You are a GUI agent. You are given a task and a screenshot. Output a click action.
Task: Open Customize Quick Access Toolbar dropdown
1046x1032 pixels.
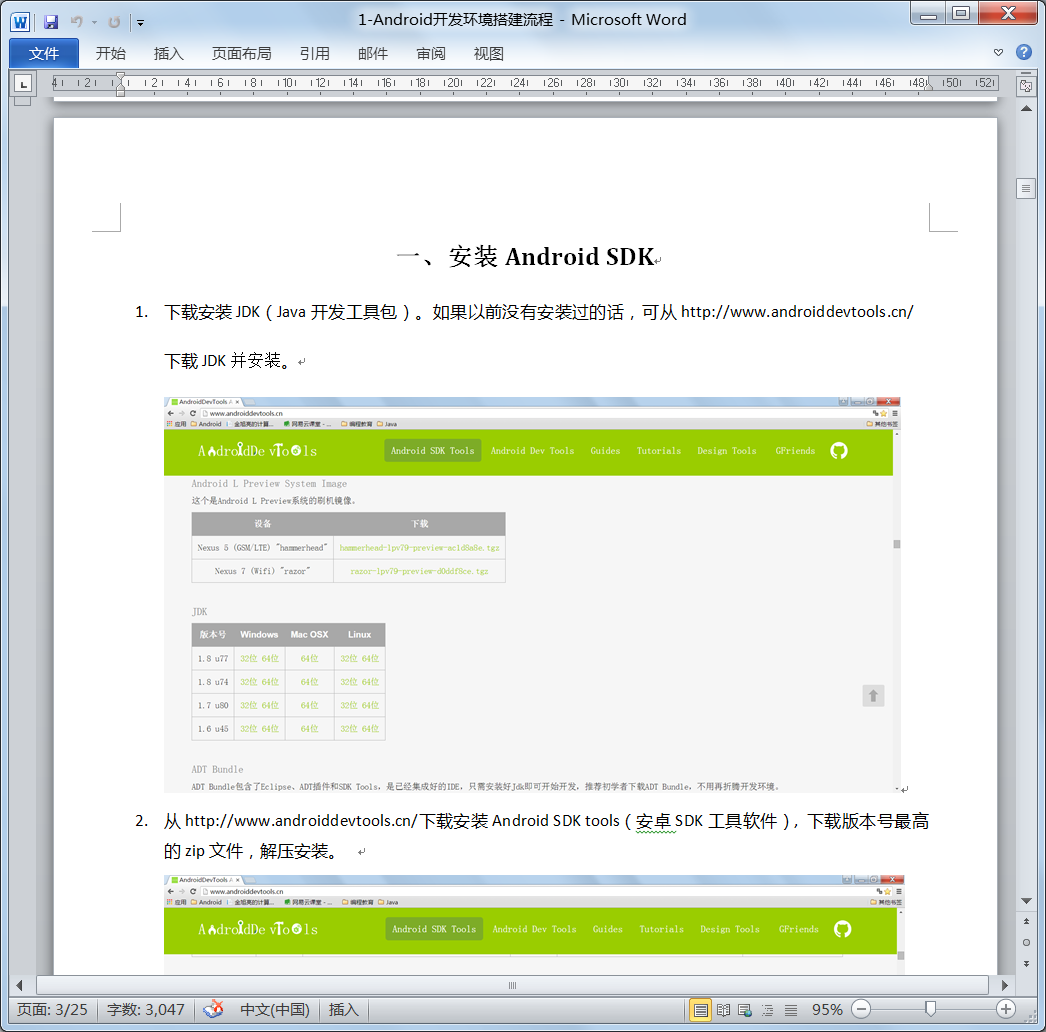141,23
